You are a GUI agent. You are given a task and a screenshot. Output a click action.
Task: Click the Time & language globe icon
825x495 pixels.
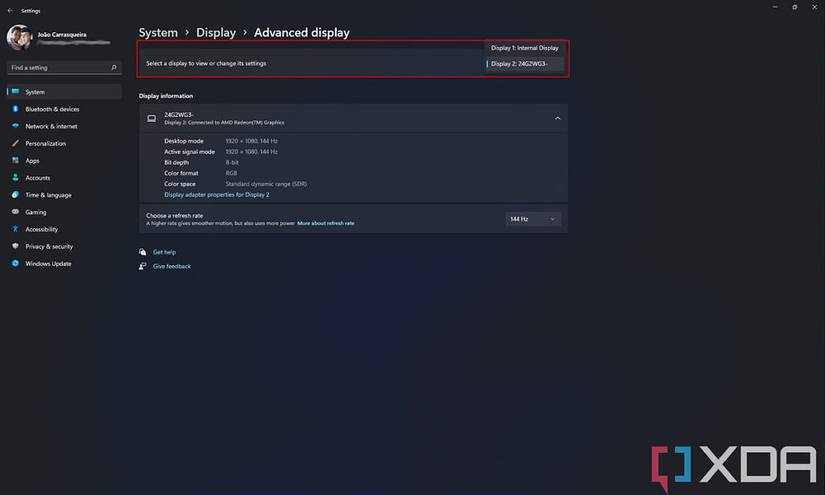(15, 195)
